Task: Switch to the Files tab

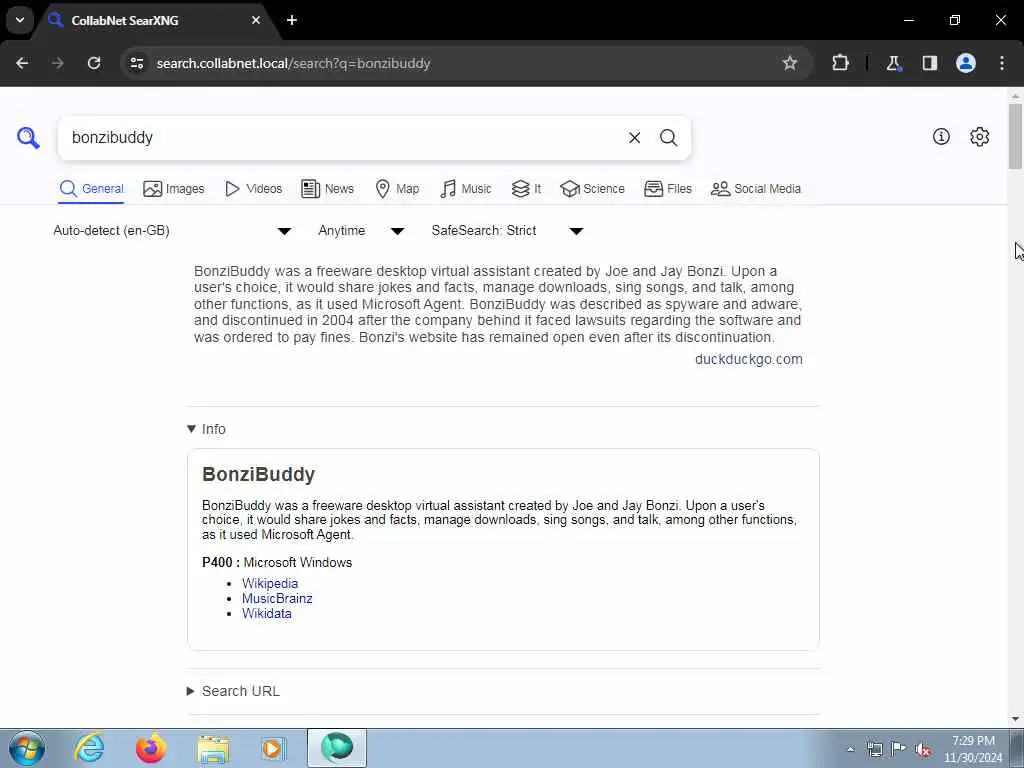Action: click(667, 189)
